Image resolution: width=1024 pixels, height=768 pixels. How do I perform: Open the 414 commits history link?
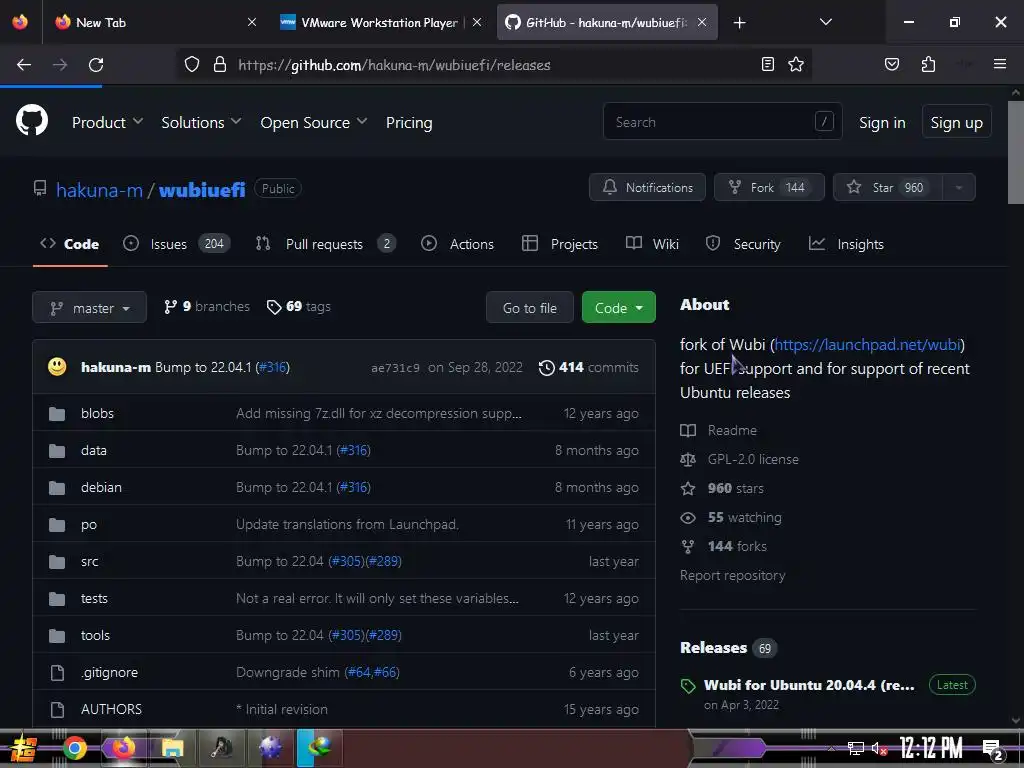[x=589, y=367]
